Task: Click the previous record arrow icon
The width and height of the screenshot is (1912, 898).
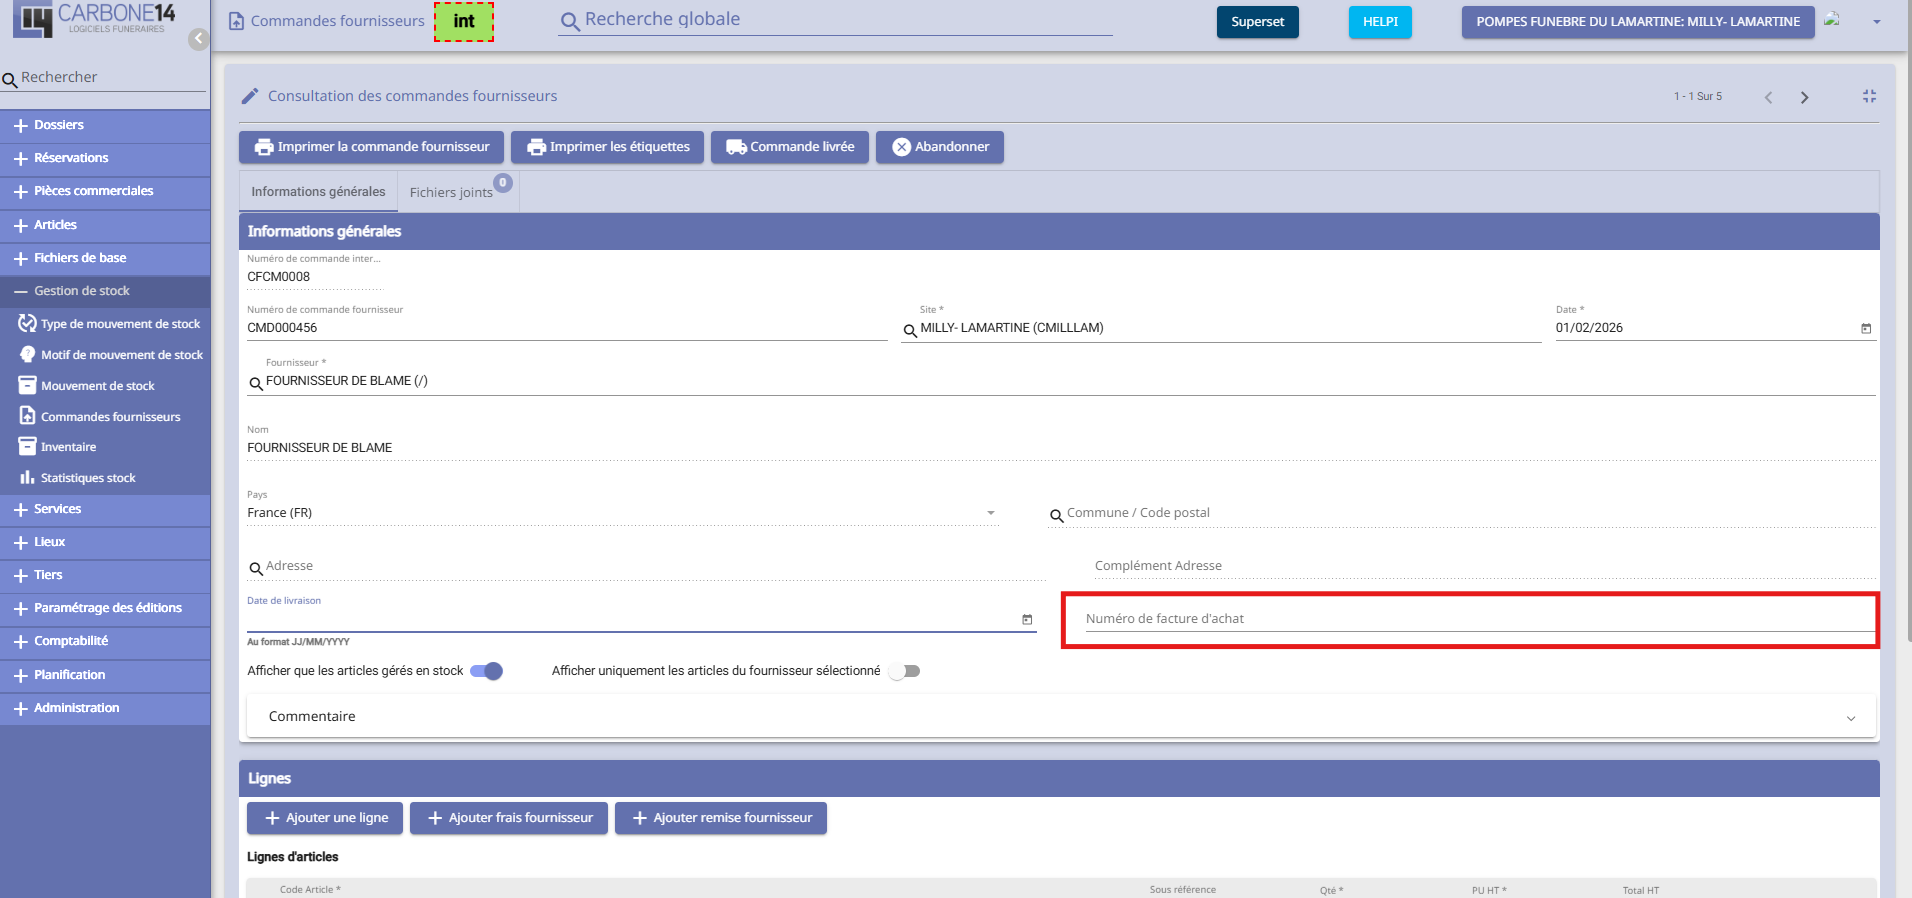Action: point(1768,97)
